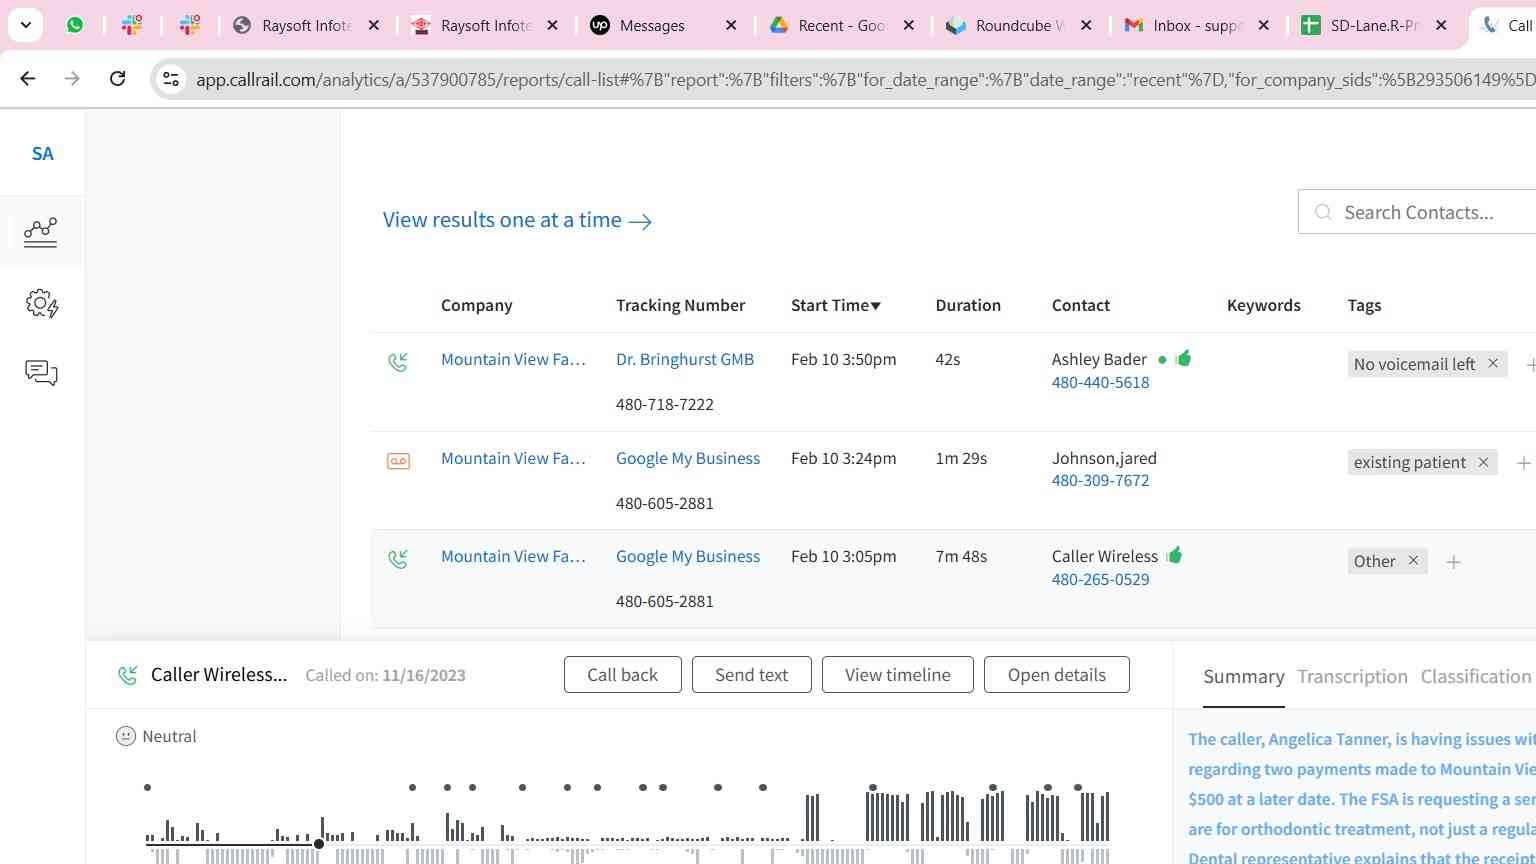Switch to the Recent - Google Drive tab
The image size is (1536, 864).
842,25
